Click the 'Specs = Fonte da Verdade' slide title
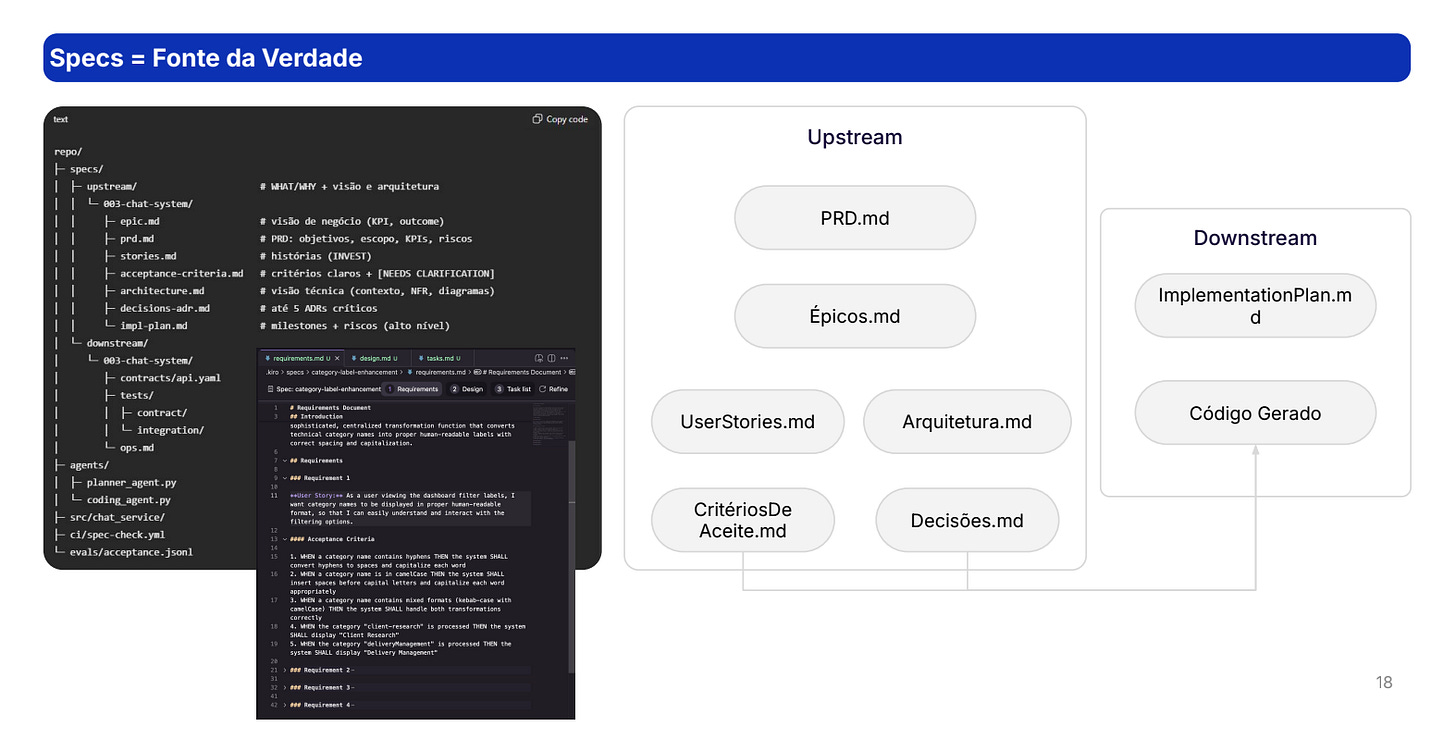The width and height of the screenshot is (1456, 738). click(206, 58)
